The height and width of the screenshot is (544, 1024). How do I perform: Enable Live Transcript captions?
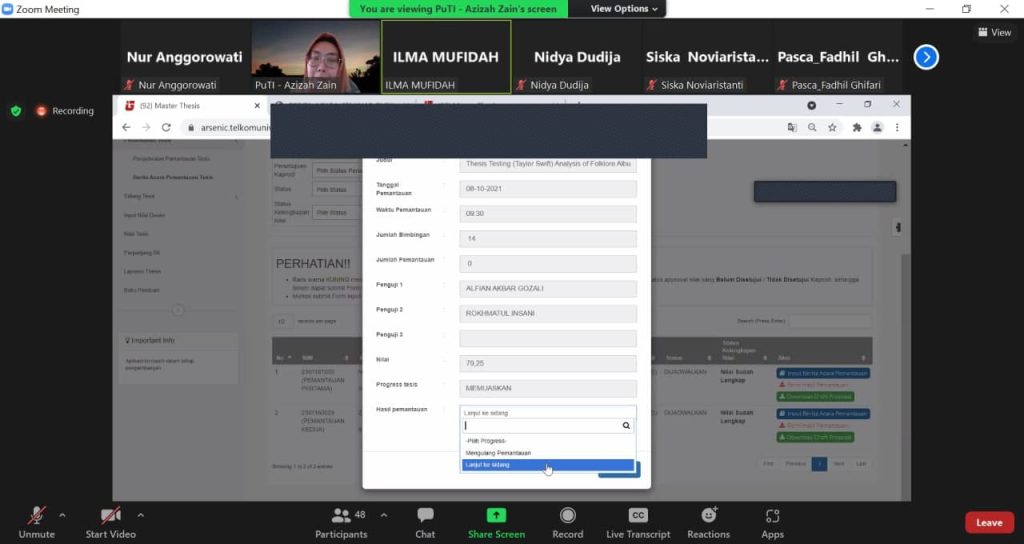pyautogui.click(x=638, y=516)
